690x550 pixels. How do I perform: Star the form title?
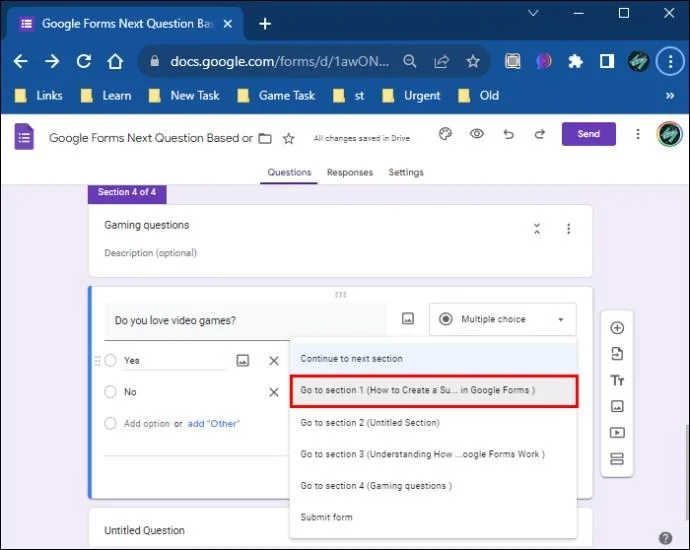[289, 139]
